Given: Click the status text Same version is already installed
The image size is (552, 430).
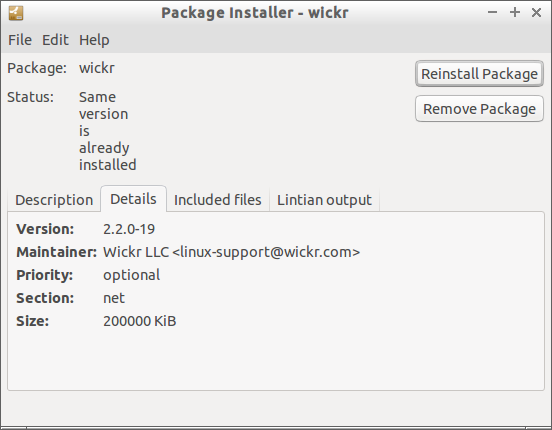Looking at the screenshot, I should tap(107, 131).
